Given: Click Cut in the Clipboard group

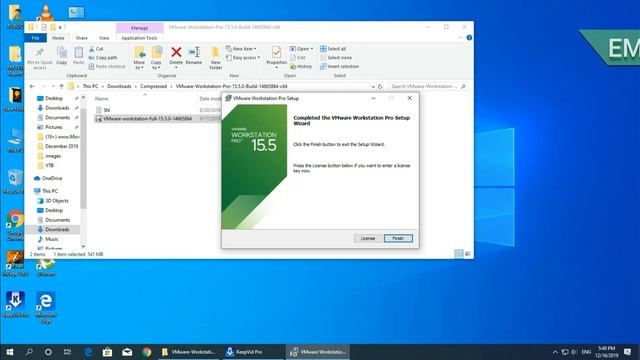Looking at the screenshot, I should click(x=97, y=49).
